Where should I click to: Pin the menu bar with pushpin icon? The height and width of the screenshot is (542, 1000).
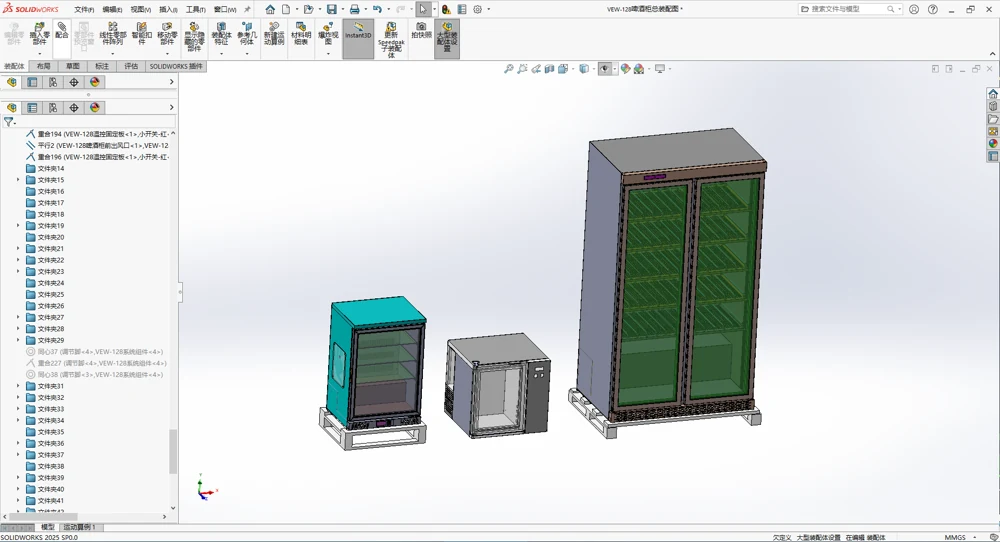pyautogui.click(x=247, y=9)
